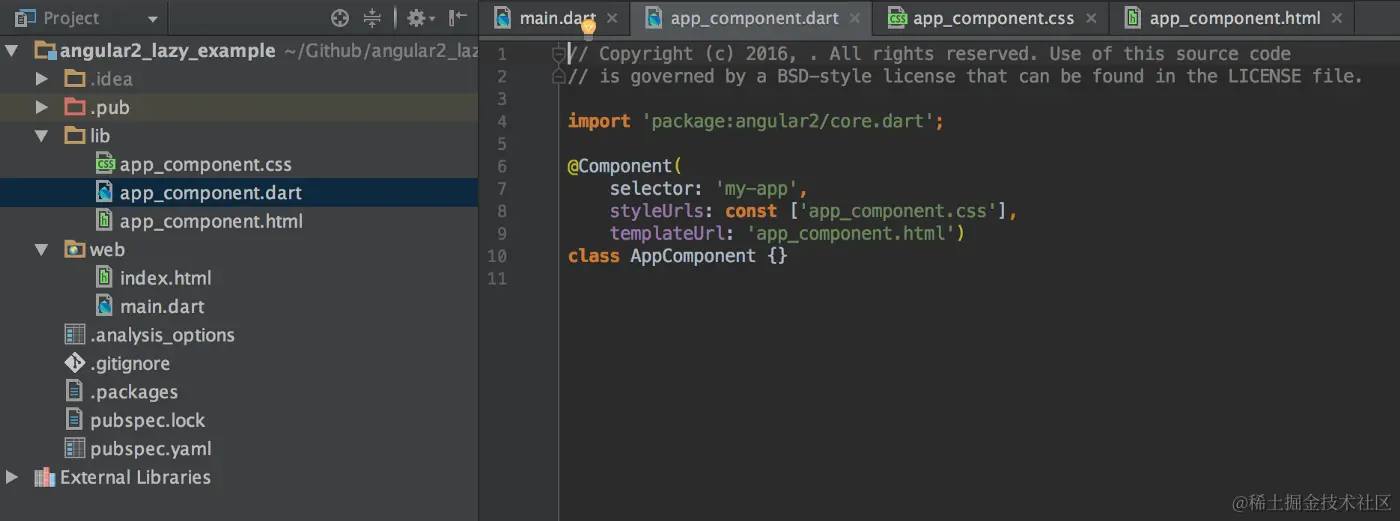
Task: Click the AppComponent class name
Action: [x=693, y=256]
